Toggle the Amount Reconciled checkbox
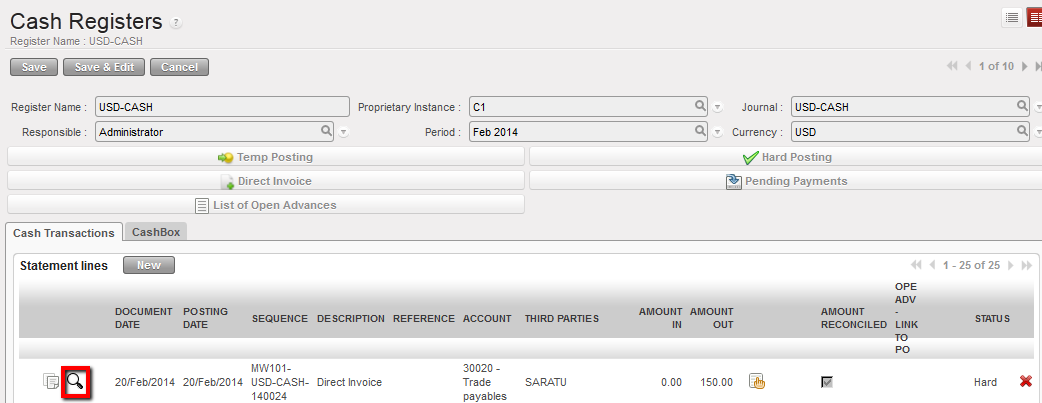1042x403 pixels. click(826, 382)
